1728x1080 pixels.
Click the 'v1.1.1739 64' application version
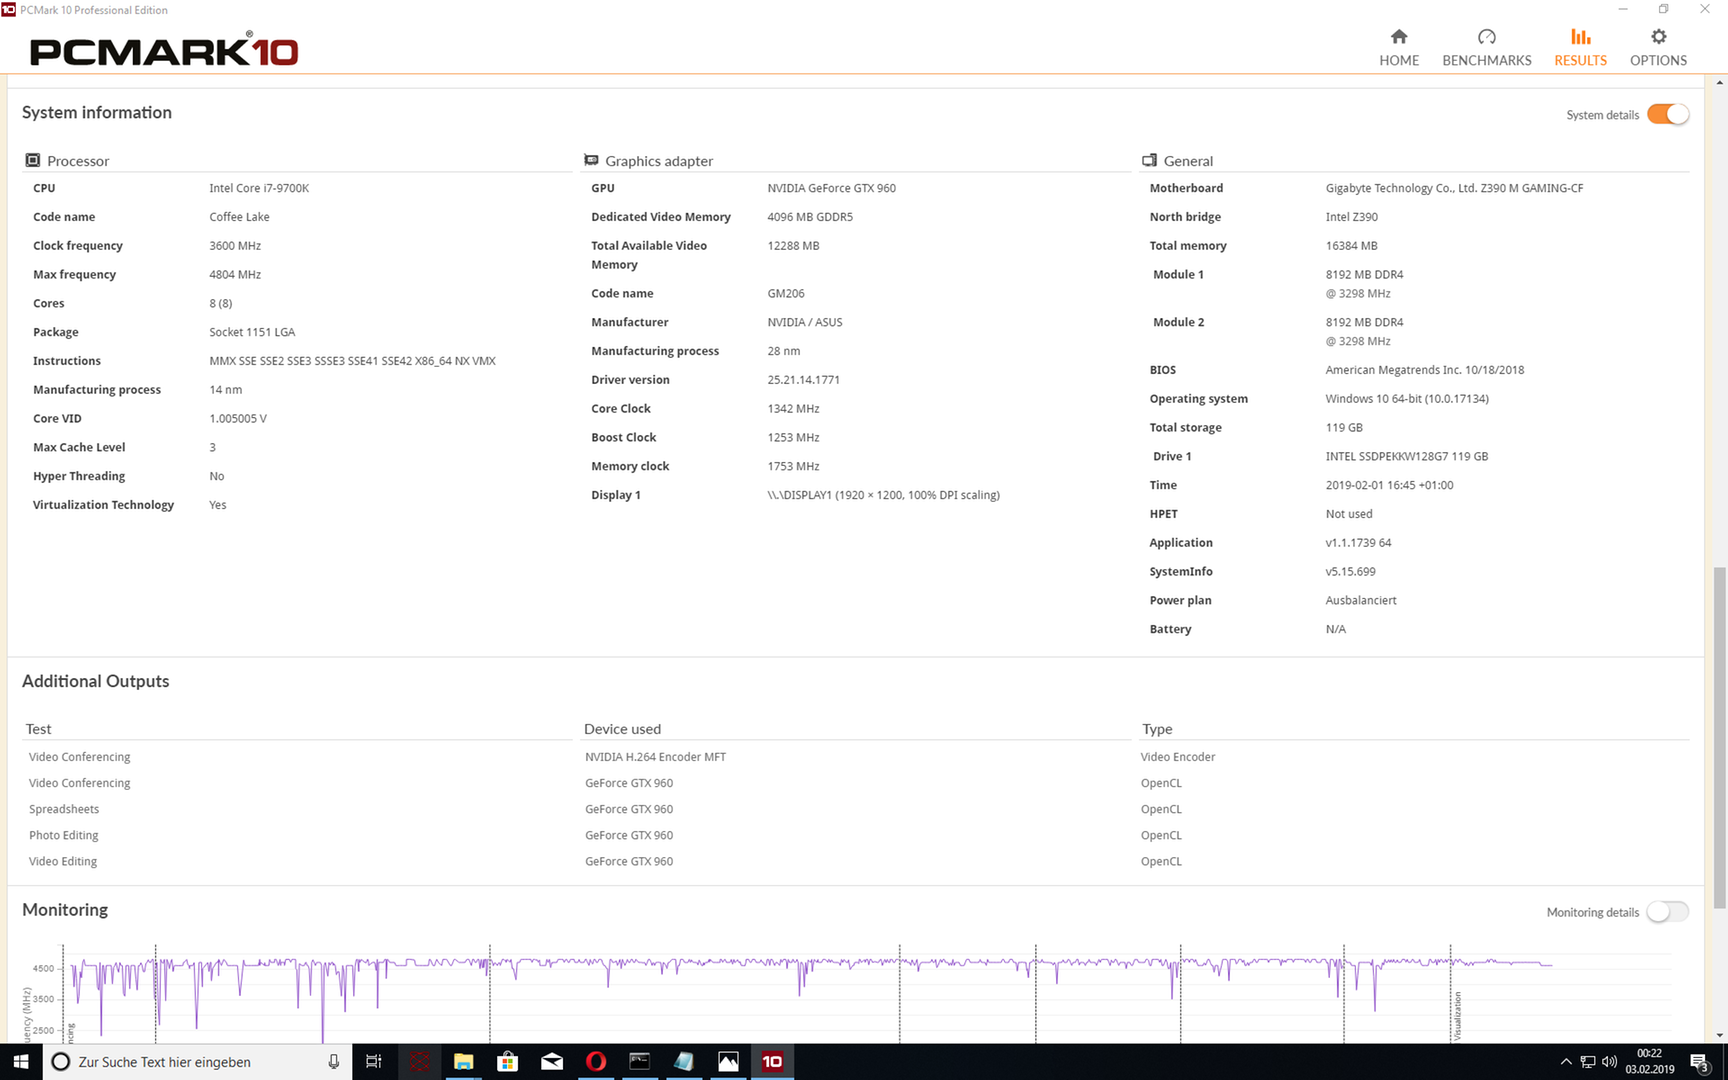1357,543
